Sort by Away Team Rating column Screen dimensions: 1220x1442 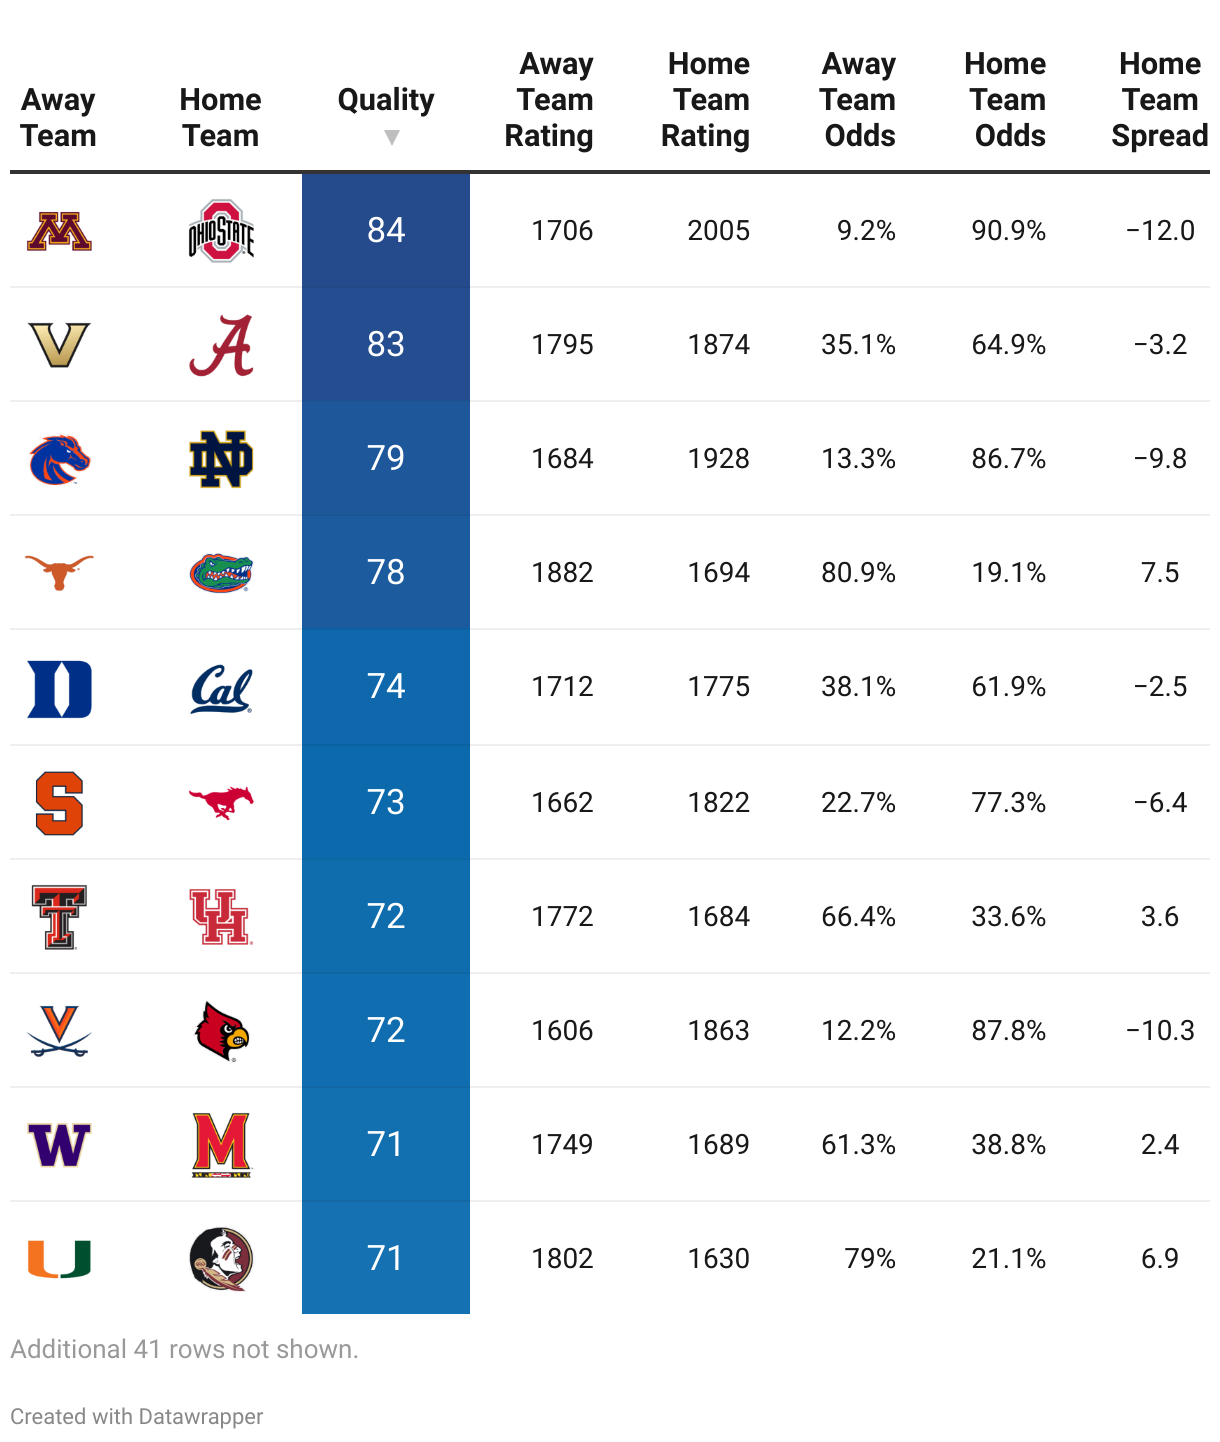(x=549, y=100)
